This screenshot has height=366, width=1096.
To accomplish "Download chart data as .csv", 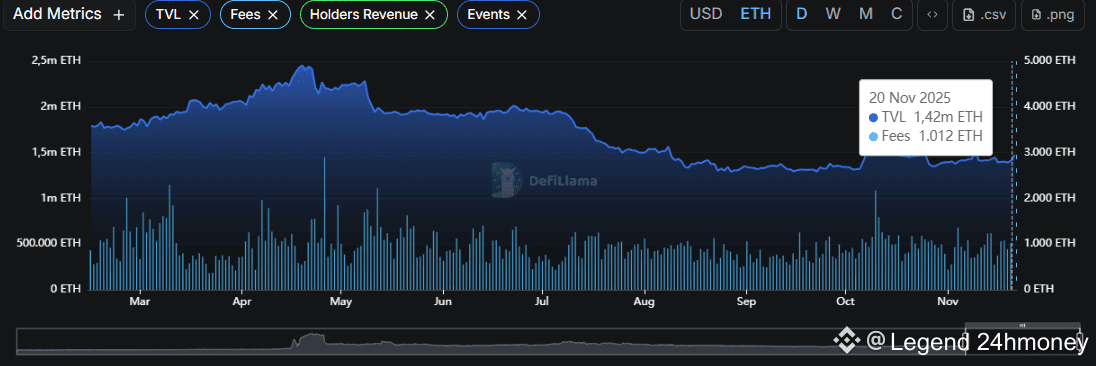I will (983, 15).
